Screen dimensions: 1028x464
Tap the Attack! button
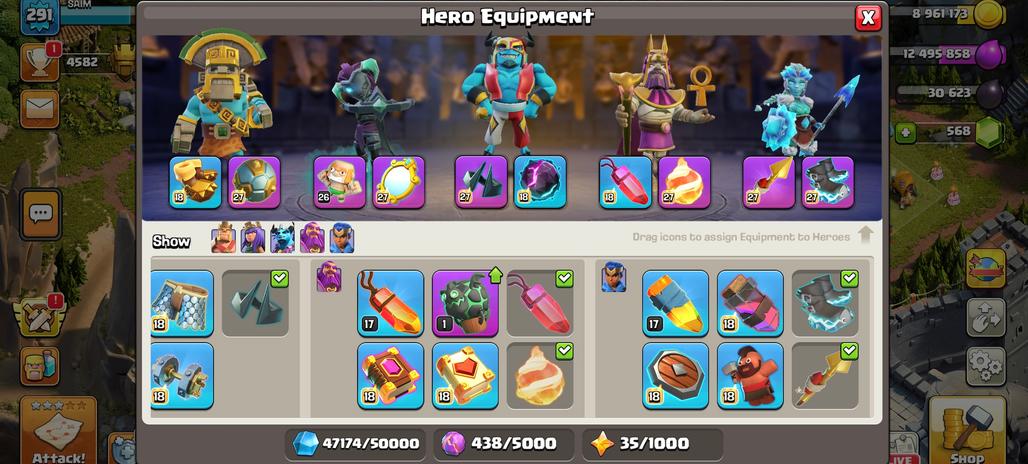pyautogui.click(x=58, y=430)
